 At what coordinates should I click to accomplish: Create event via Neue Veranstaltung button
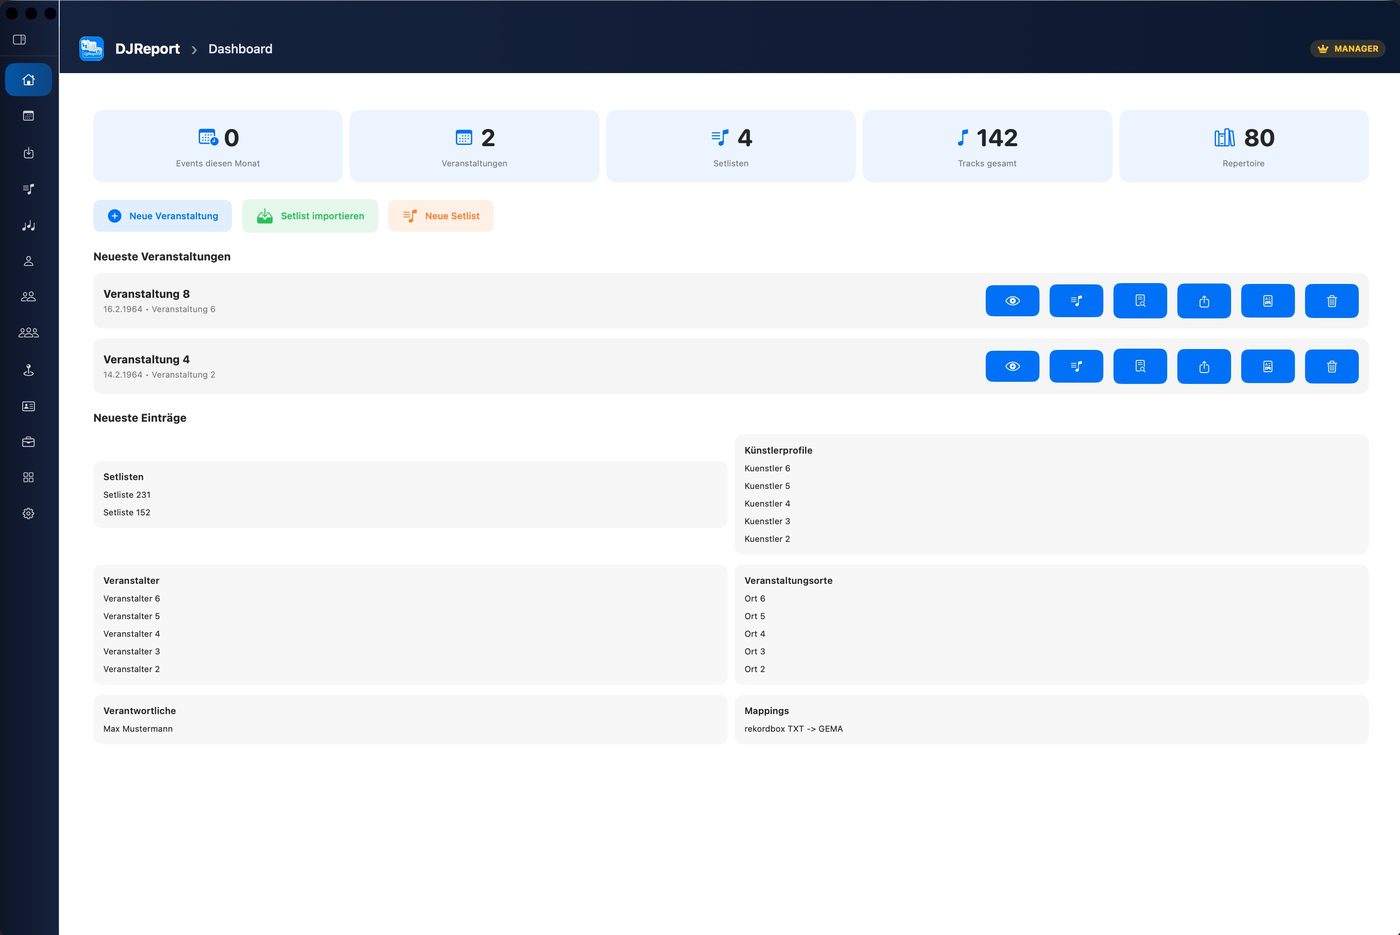point(162,215)
